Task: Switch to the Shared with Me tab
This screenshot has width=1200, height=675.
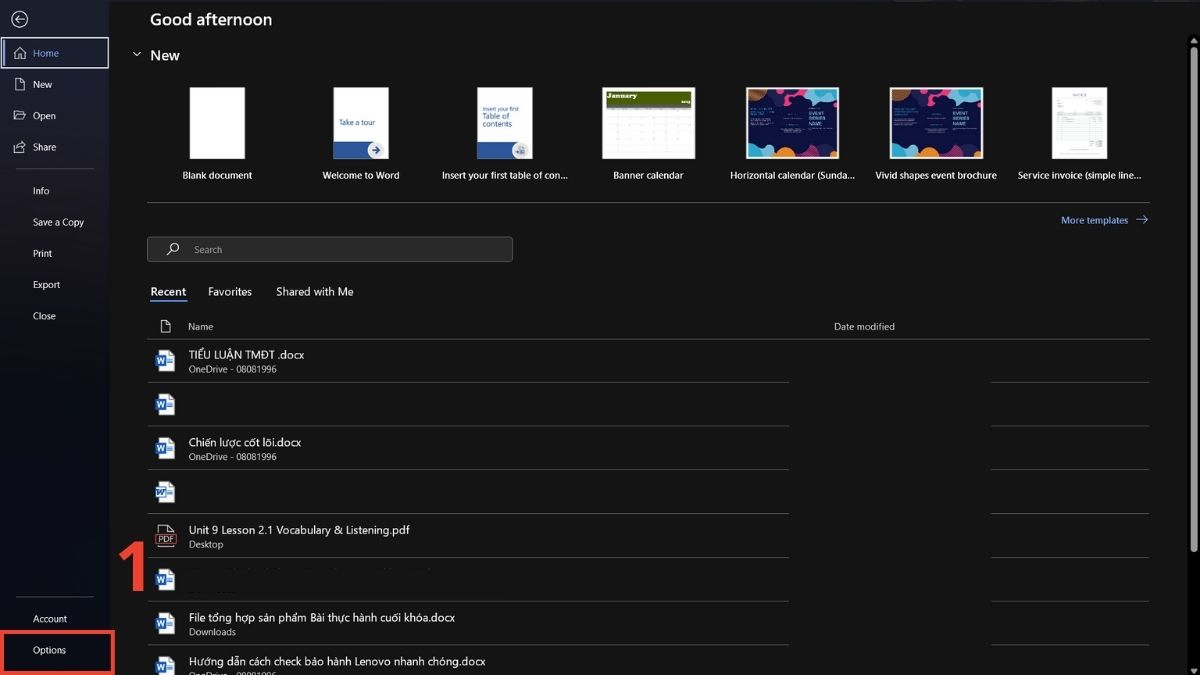Action: pyautogui.click(x=314, y=291)
